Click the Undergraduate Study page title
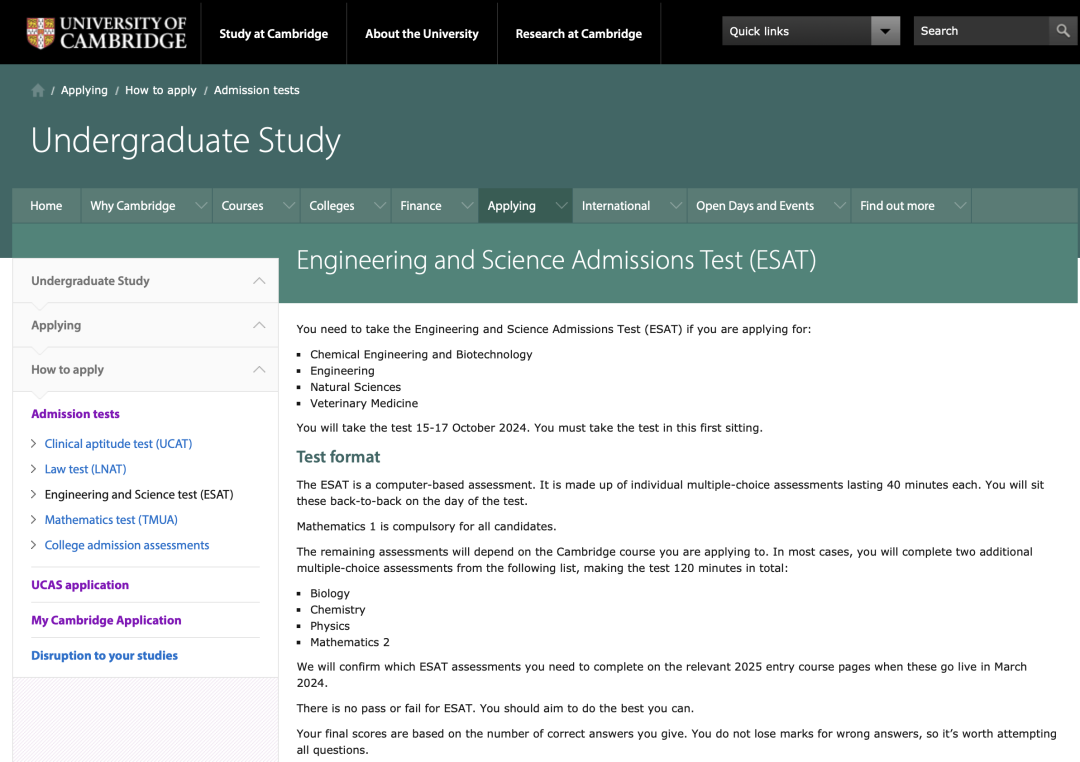Image resolution: width=1080 pixels, height=762 pixels. 186,141
